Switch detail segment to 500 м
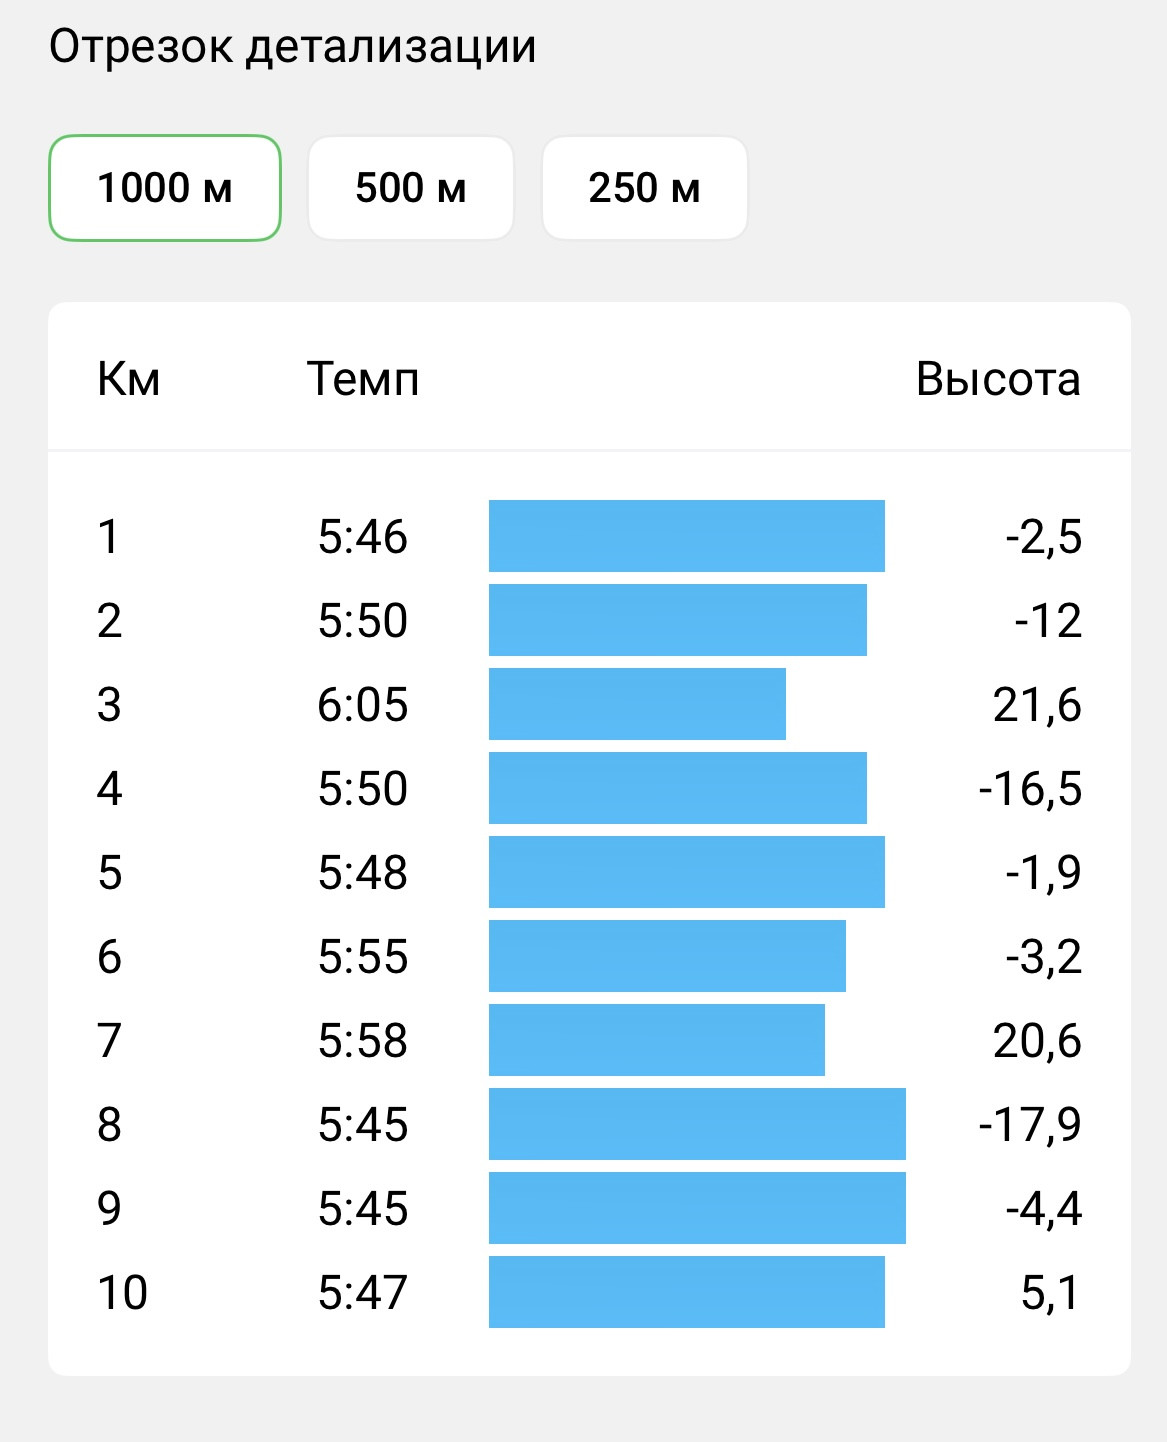This screenshot has width=1167, height=1442. pos(411,188)
